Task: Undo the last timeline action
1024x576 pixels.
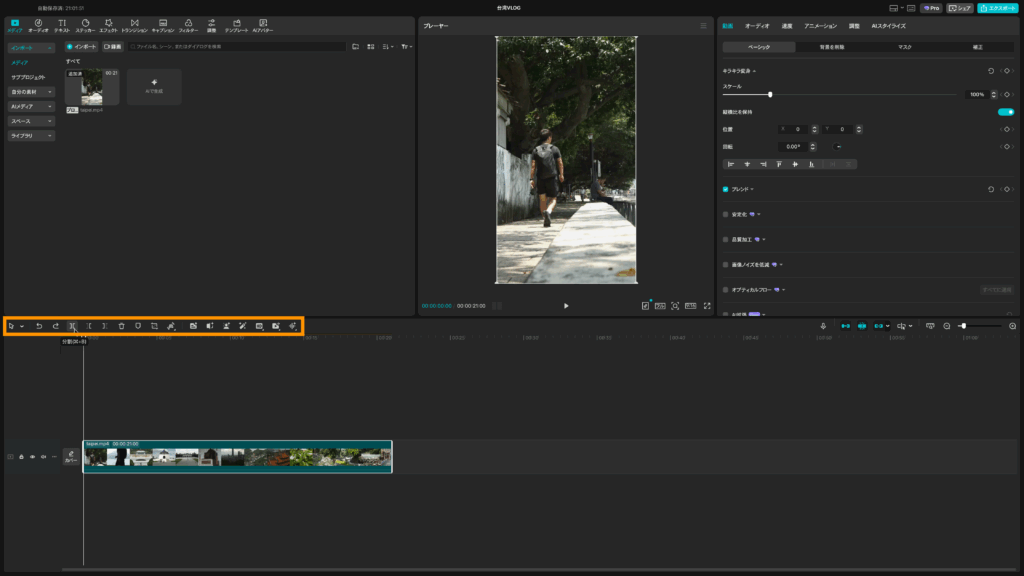Action: 39,326
